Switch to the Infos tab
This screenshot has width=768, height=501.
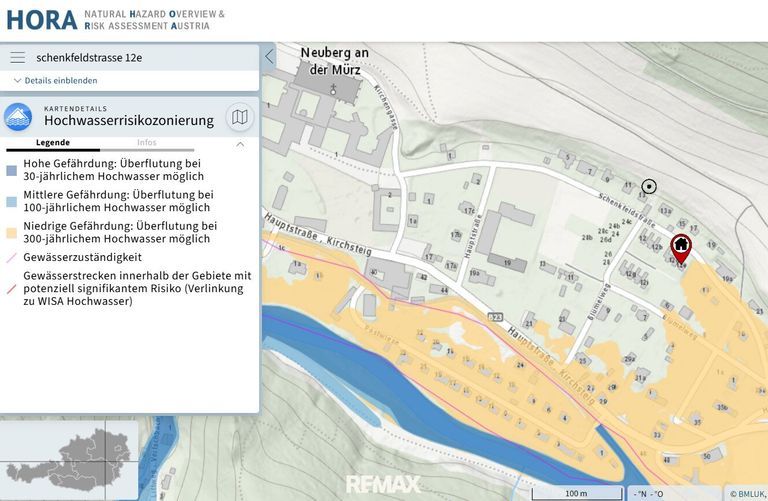pyautogui.click(x=146, y=143)
